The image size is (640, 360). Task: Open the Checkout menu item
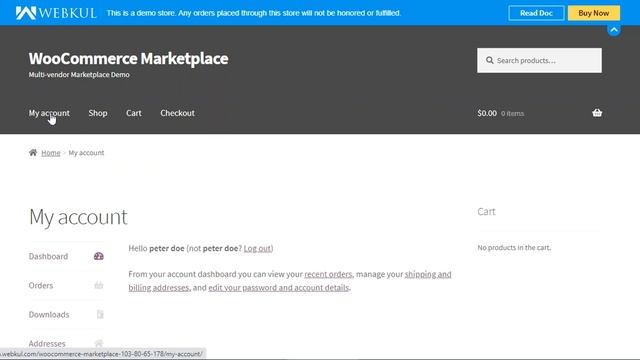pos(177,113)
